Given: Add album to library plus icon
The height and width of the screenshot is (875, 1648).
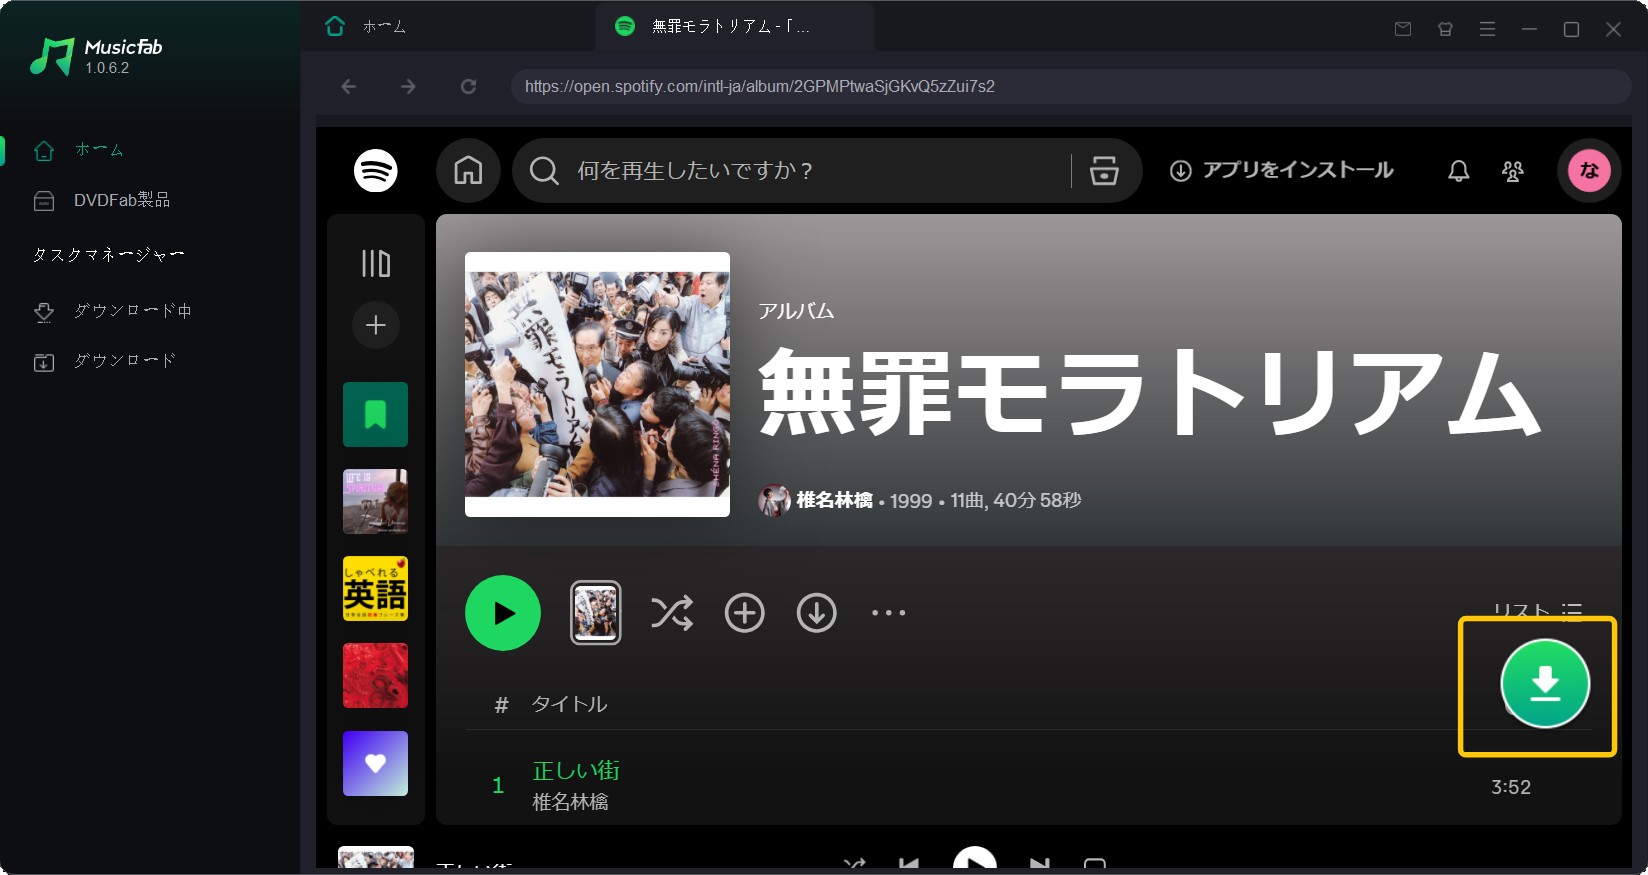Looking at the screenshot, I should pyautogui.click(x=745, y=613).
